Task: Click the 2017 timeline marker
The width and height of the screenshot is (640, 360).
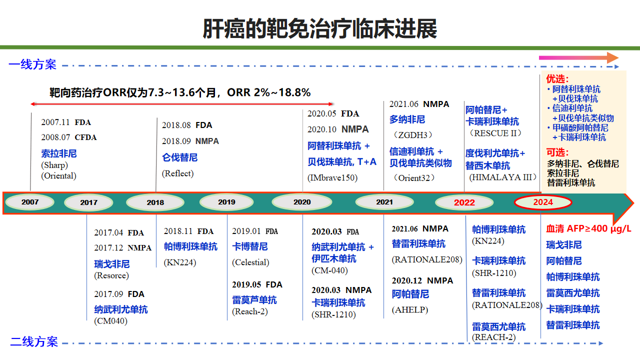Action: pyautogui.click(x=89, y=202)
